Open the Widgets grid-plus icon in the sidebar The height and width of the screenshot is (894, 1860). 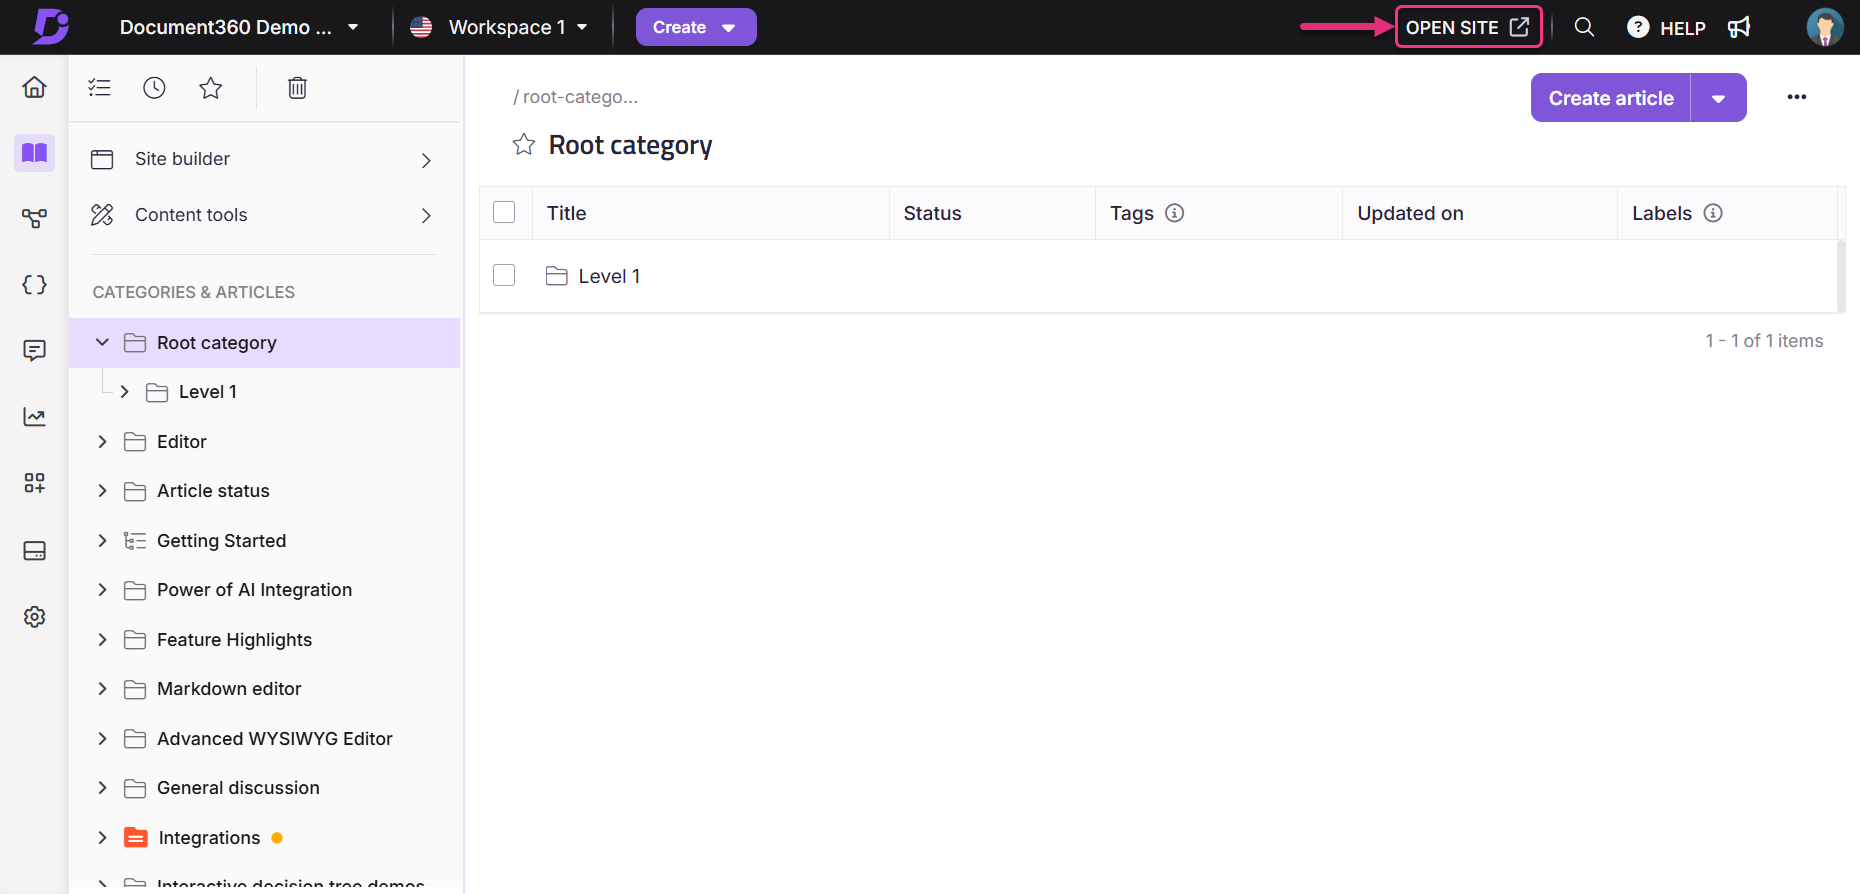(35, 483)
